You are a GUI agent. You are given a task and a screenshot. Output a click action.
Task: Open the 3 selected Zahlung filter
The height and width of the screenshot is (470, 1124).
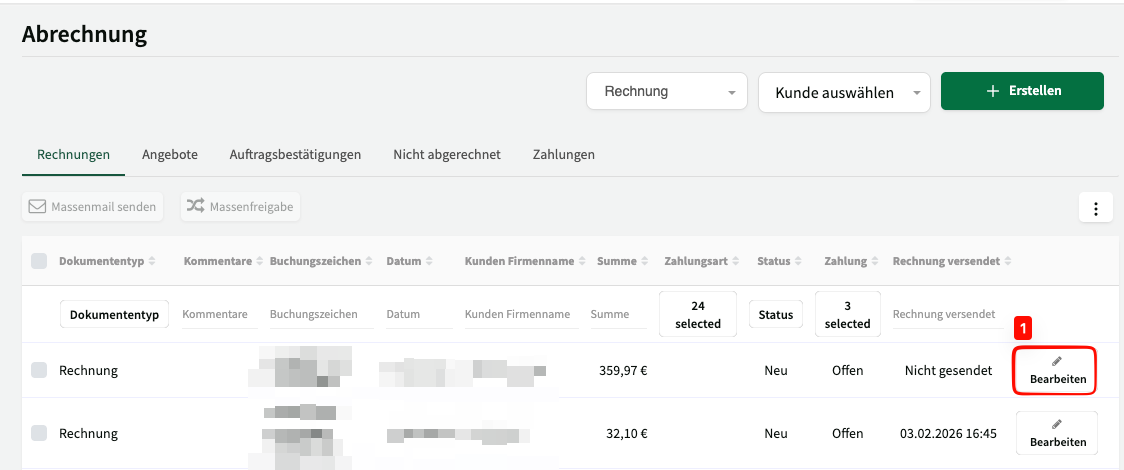pyautogui.click(x=847, y=314)
